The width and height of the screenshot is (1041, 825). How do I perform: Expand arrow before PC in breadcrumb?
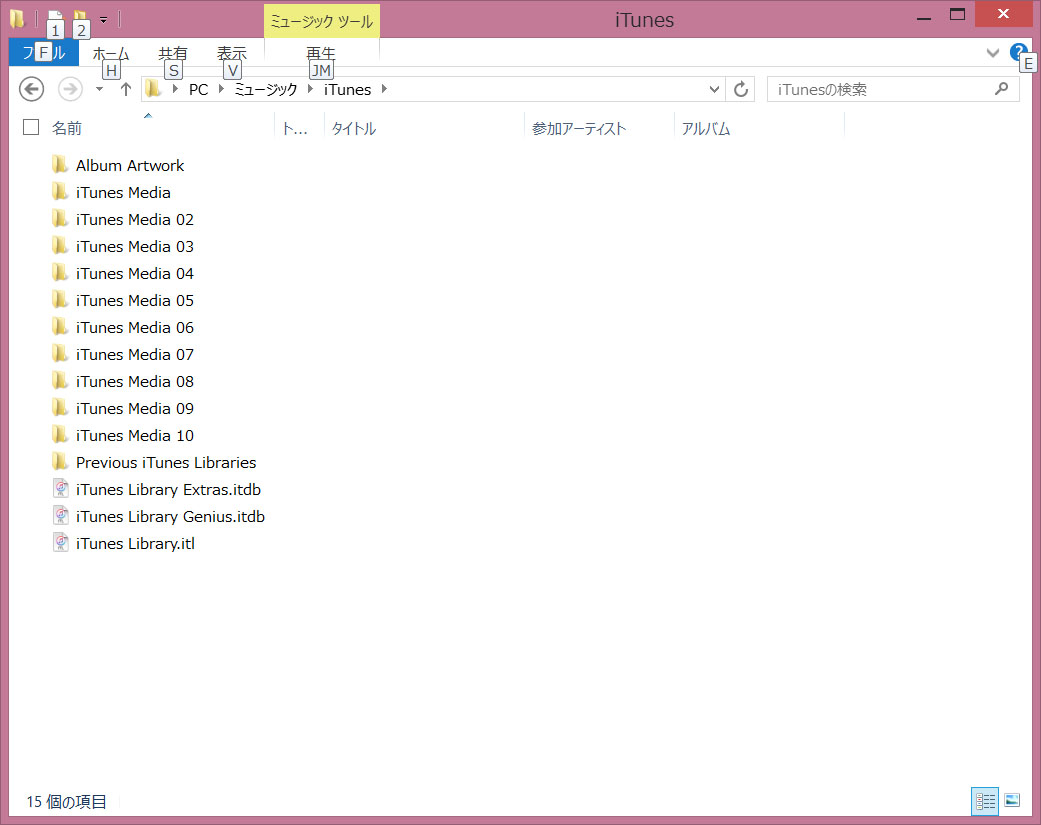[175, 89]
